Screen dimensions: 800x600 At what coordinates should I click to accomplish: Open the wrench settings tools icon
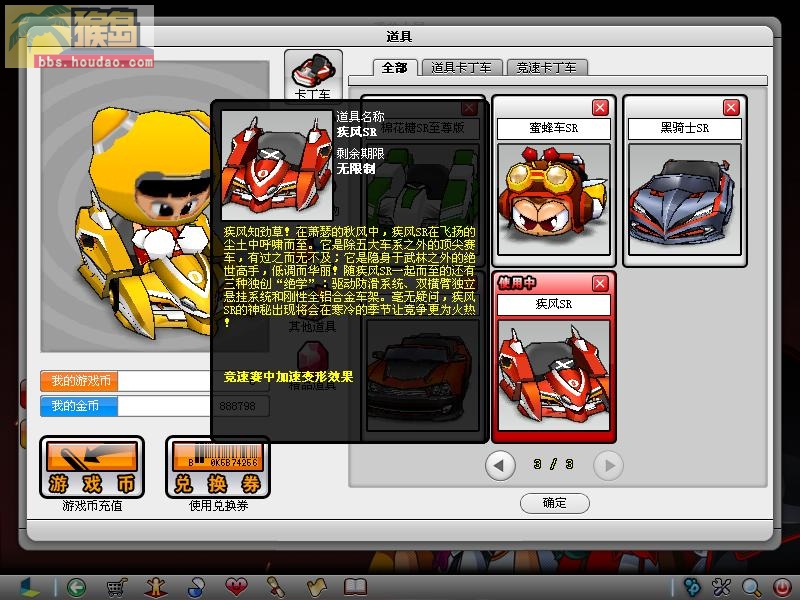click(722, 587)
